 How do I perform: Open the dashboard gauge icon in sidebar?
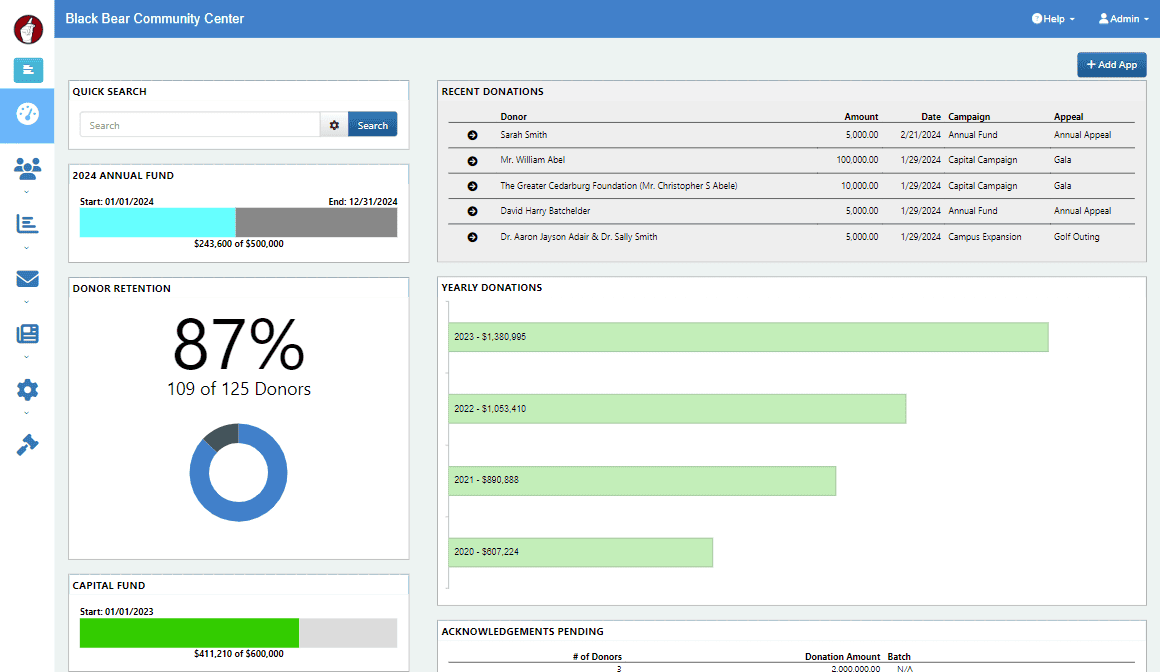click(27, 114)
